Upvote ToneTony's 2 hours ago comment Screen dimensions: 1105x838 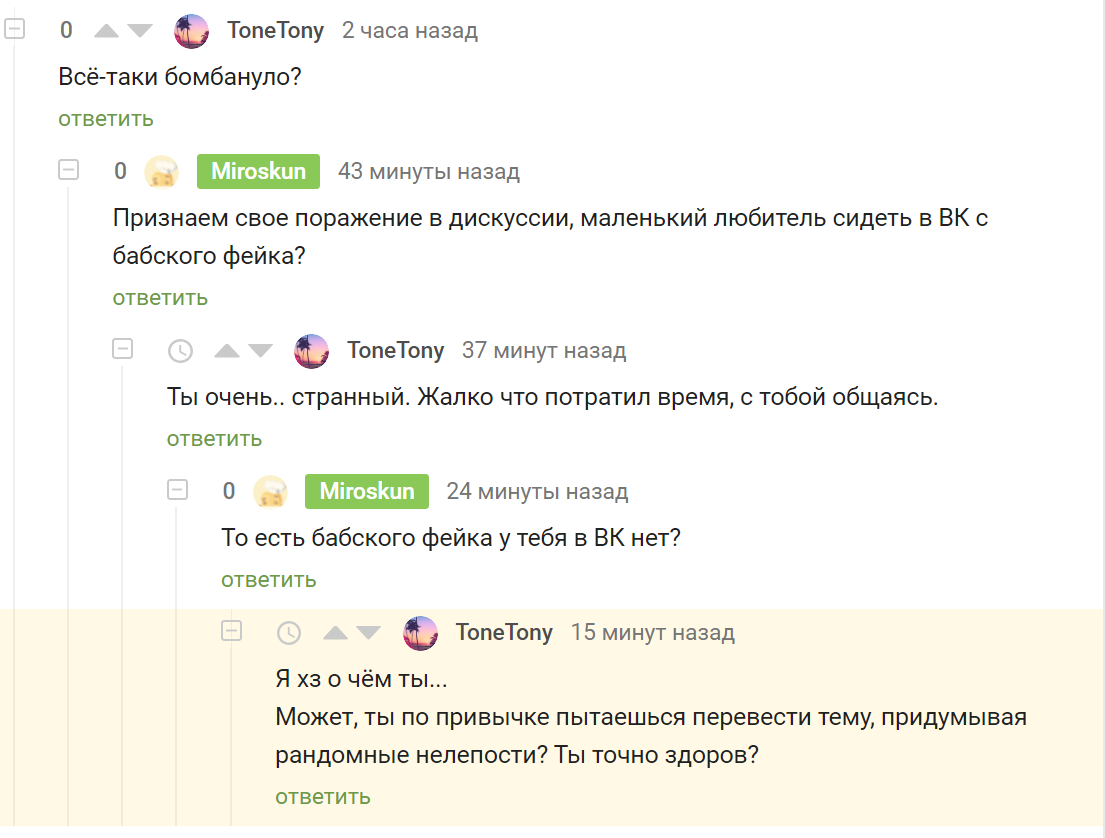point(106,31)
